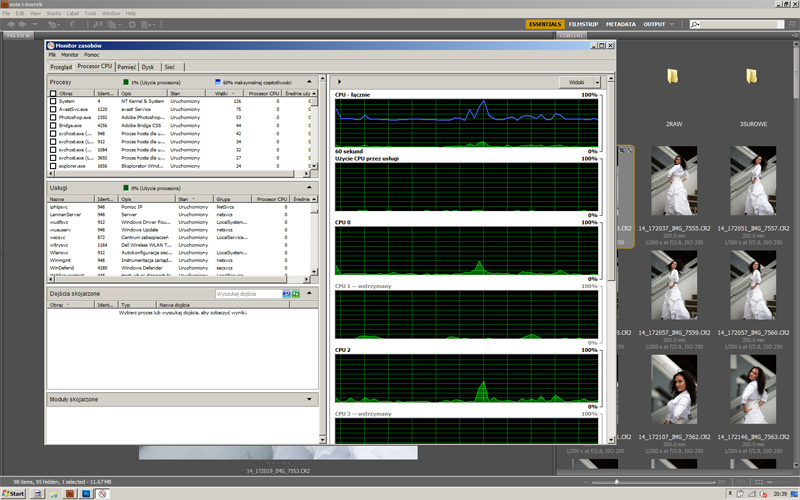Open the Widoki dropdown
800x500 pixels.
pos(579,82)
